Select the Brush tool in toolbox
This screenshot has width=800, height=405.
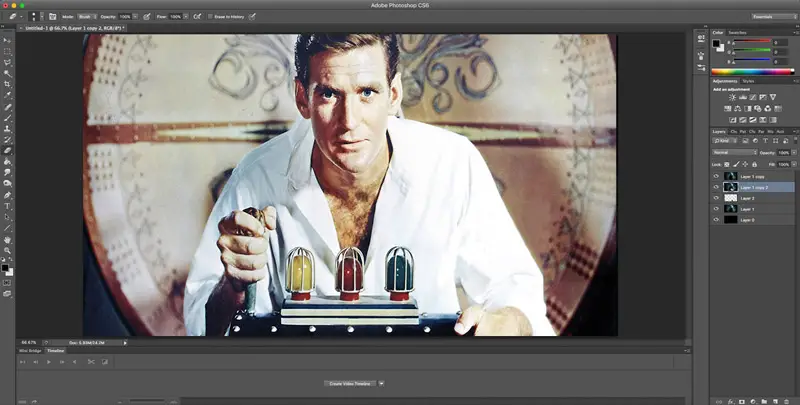7,118
